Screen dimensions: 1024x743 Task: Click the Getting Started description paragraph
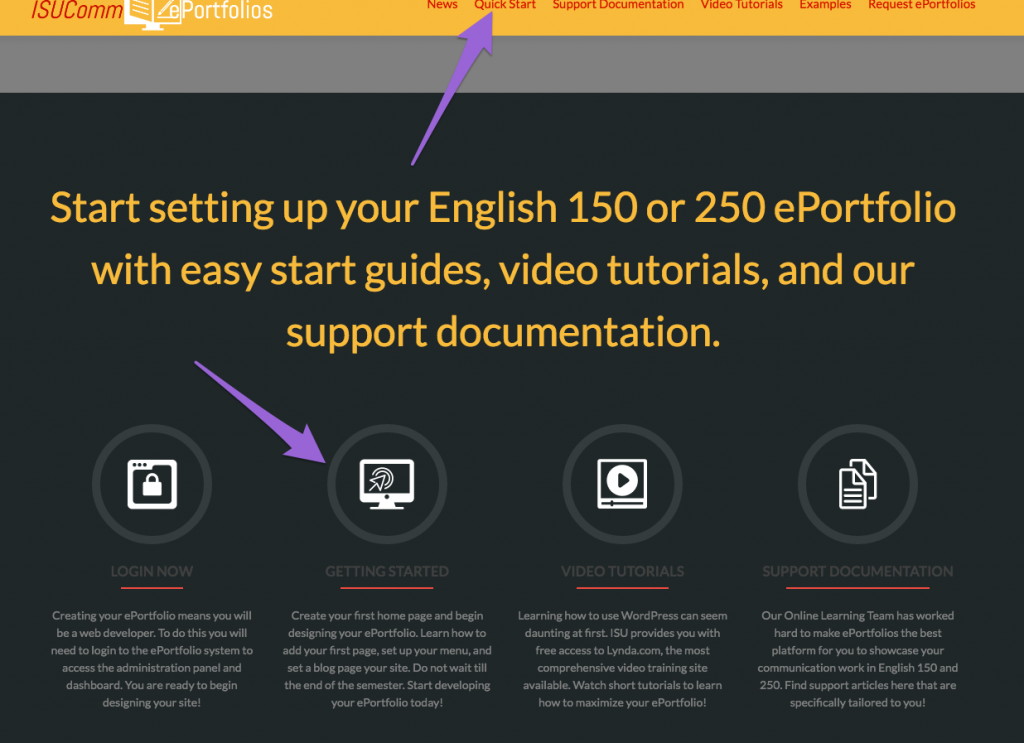pyautogui.click(x=387, y=659)
